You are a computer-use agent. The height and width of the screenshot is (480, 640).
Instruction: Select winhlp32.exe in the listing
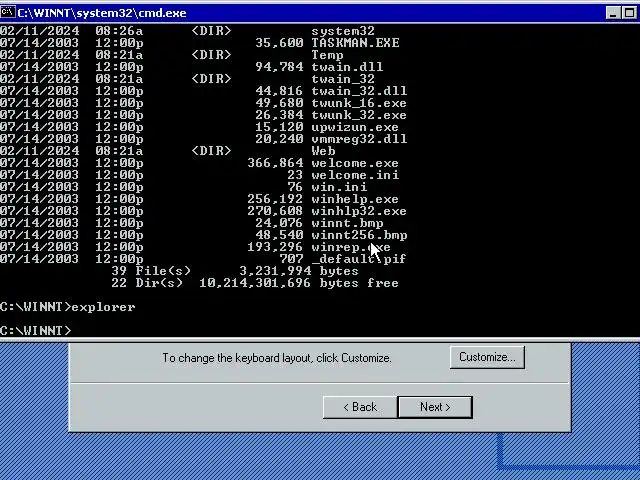(359, 211)
